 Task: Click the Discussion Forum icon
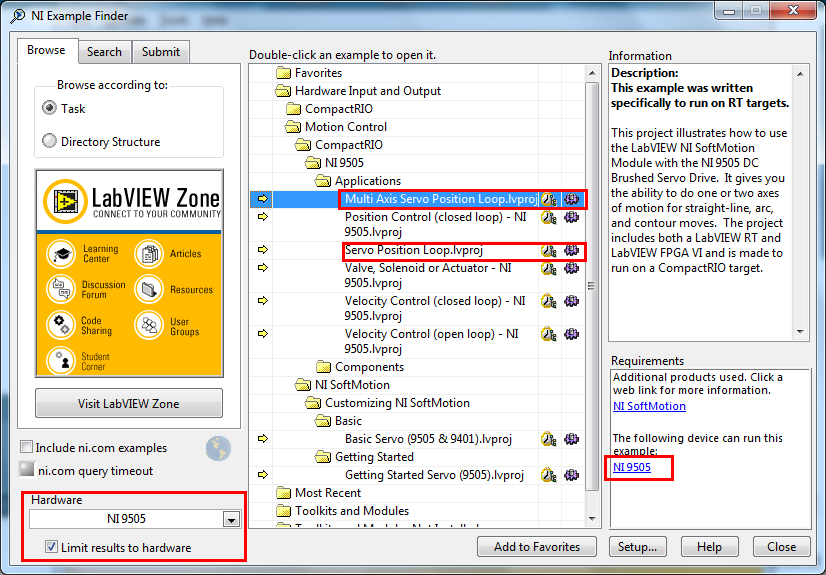(62, 289)
